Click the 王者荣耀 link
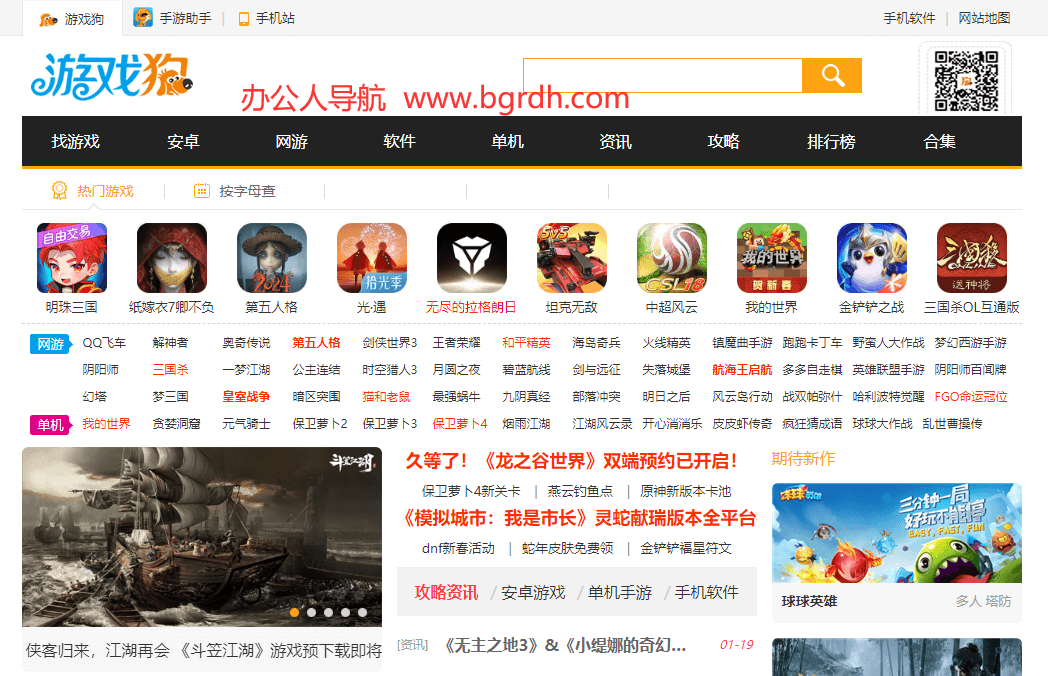Viewport: 1048px width, 676px height. tap(456, 343)
